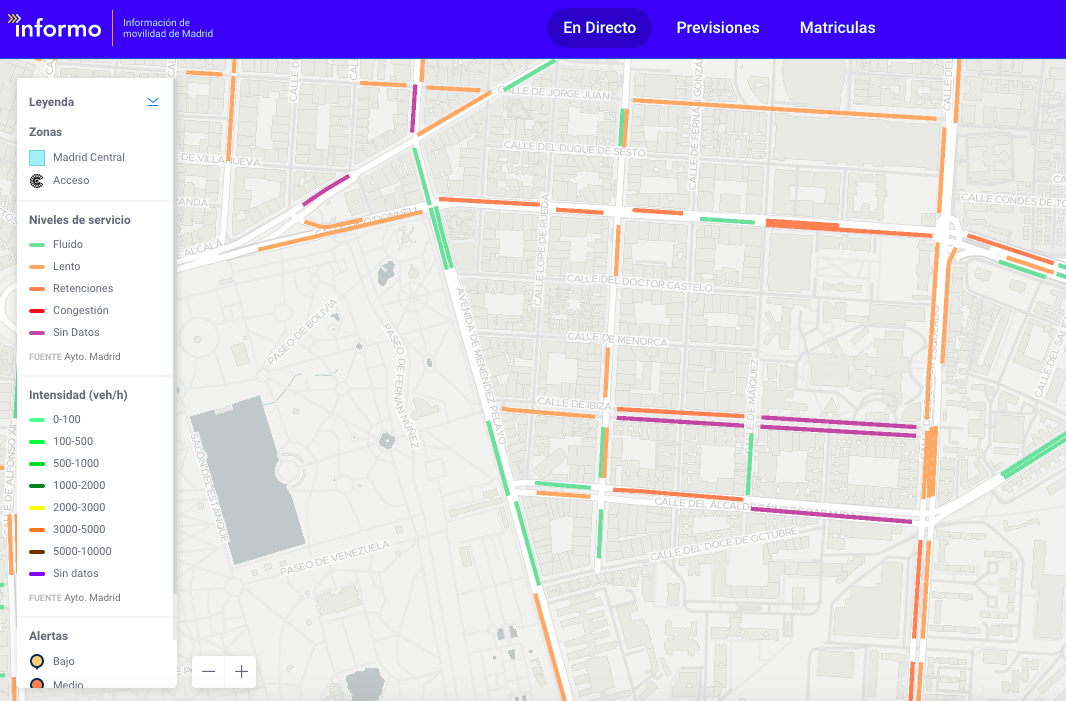The height and width of the screenshot is (701, 1066).
Task: Open the En Directo tab
Action: [x=599, y=28]
